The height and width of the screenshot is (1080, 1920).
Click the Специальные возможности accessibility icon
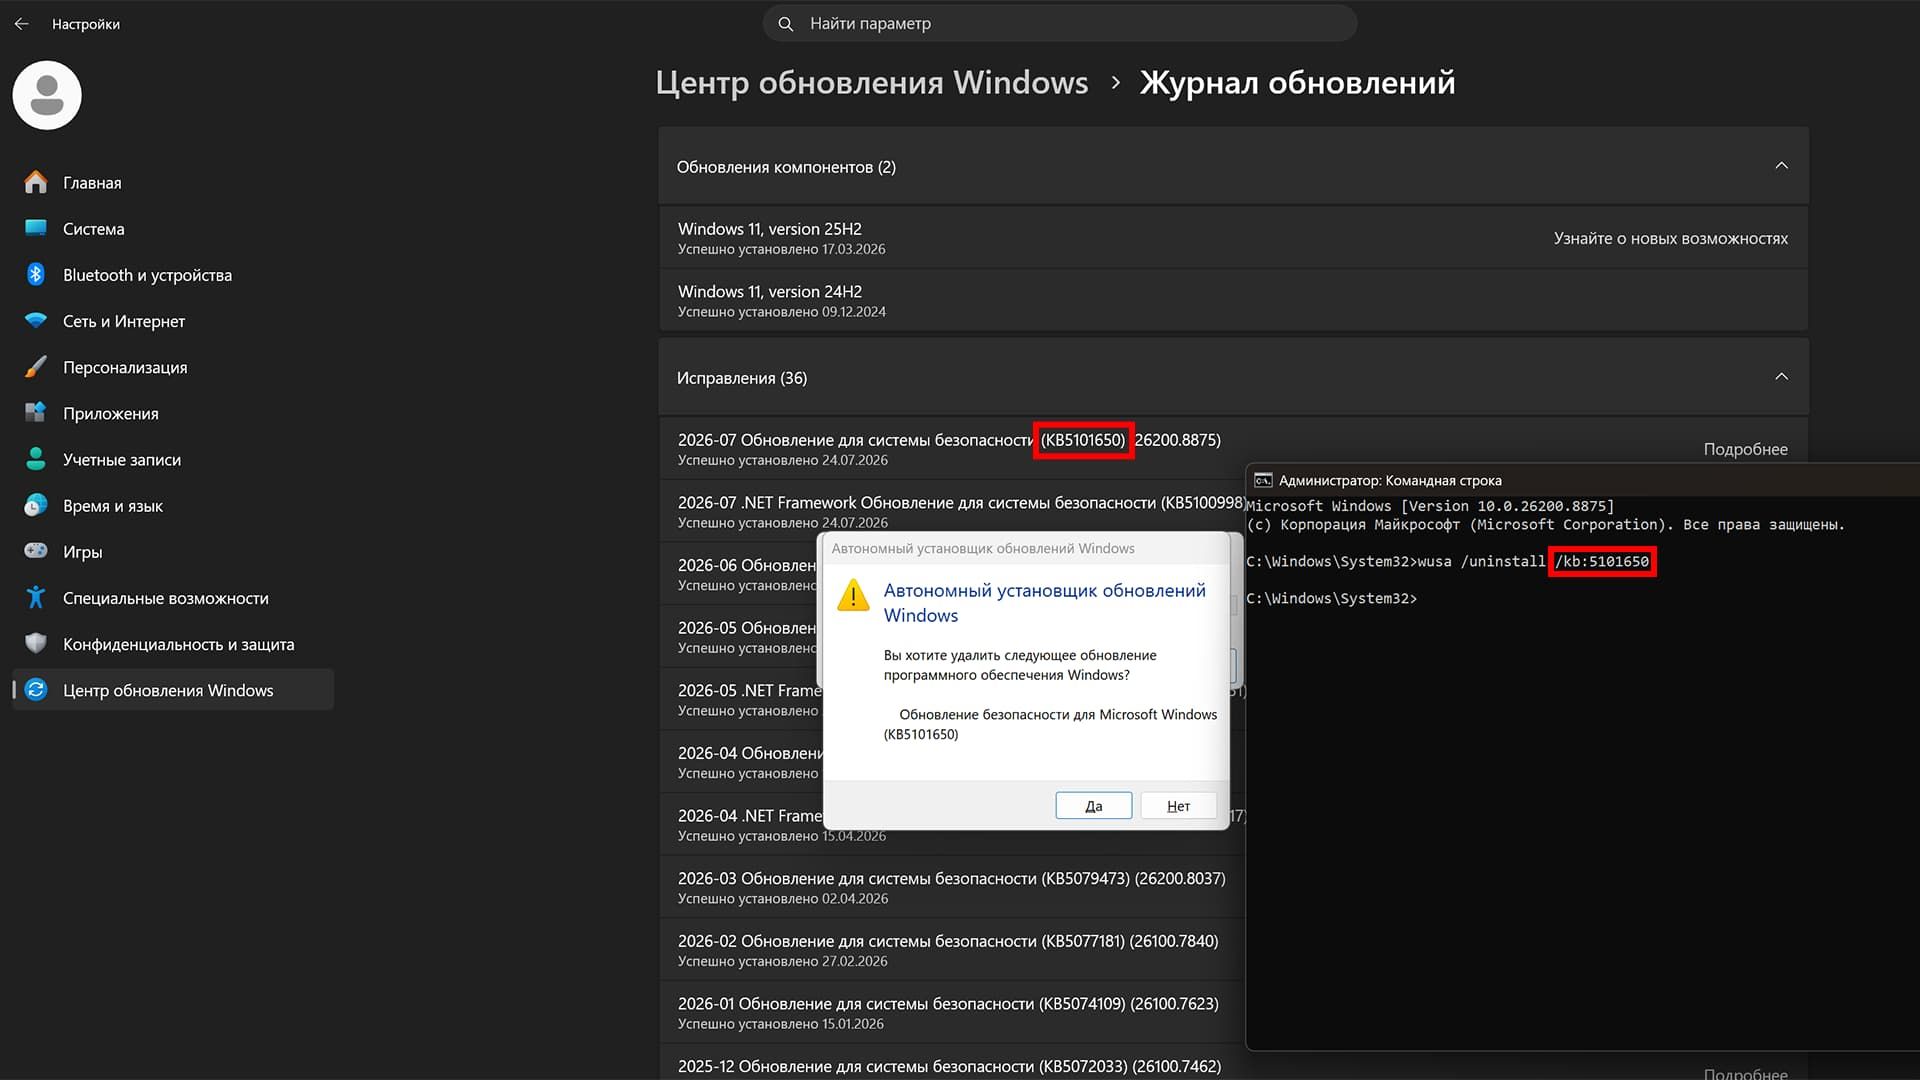[36, 597]
